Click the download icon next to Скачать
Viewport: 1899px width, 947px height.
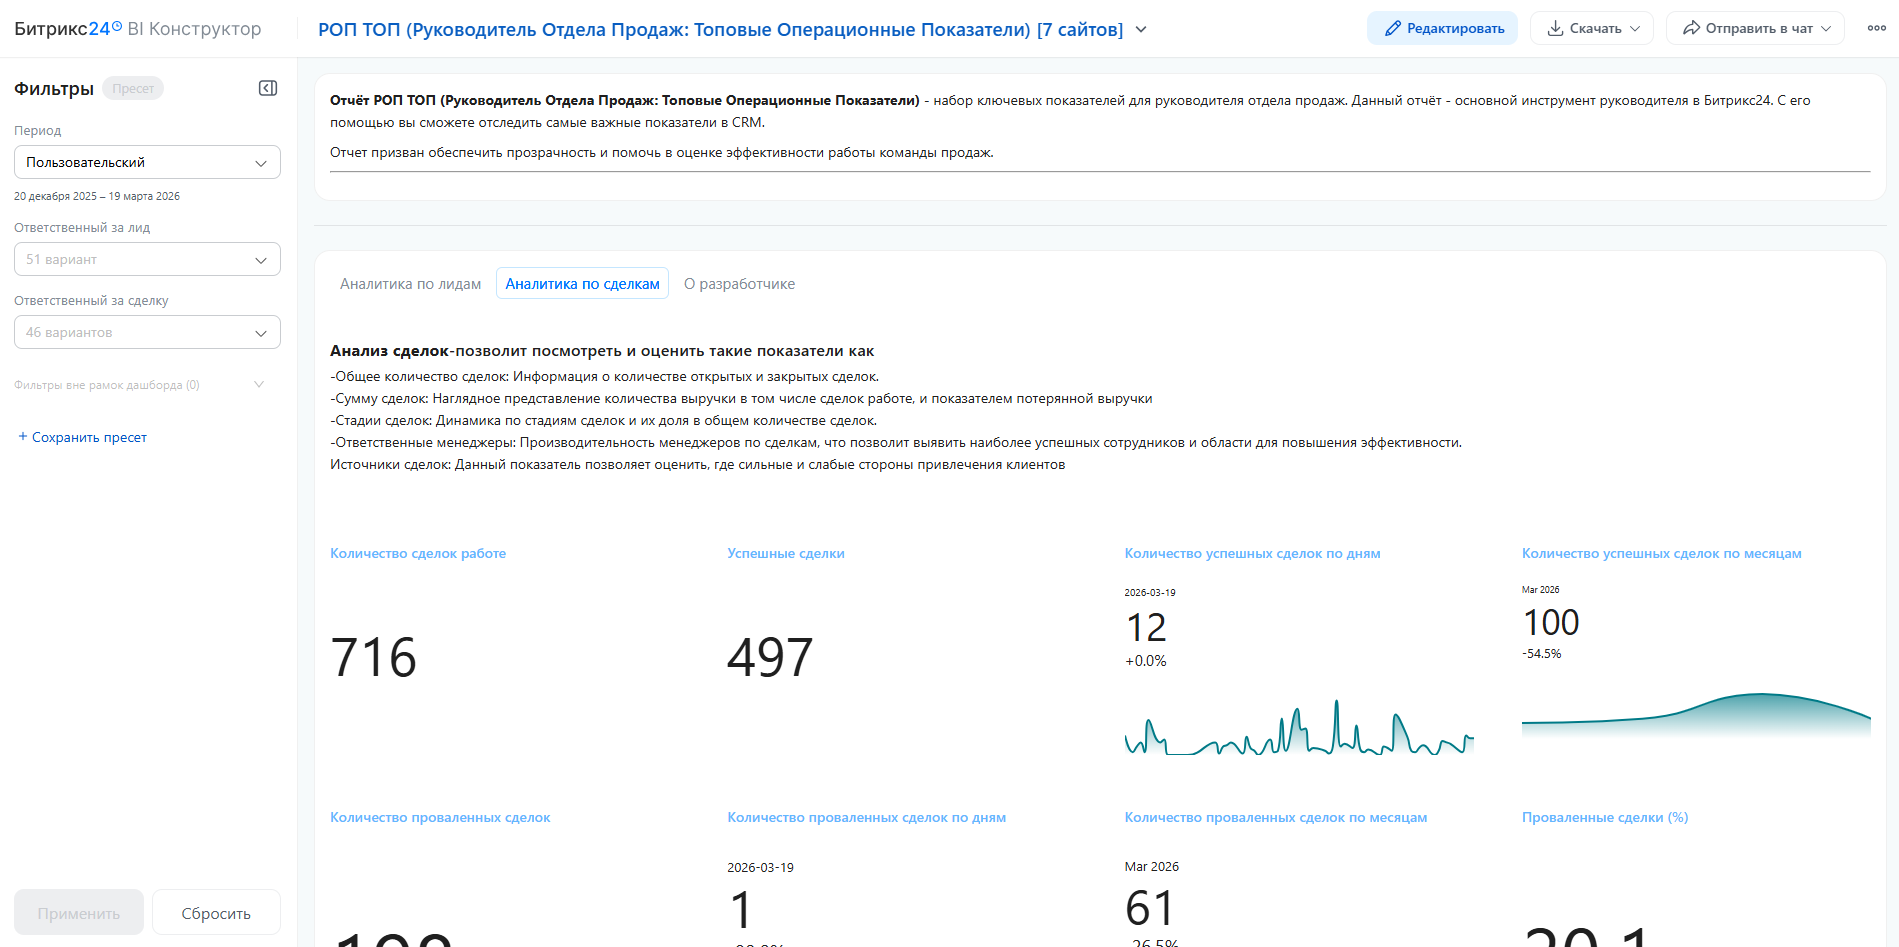pos(1555,29)
